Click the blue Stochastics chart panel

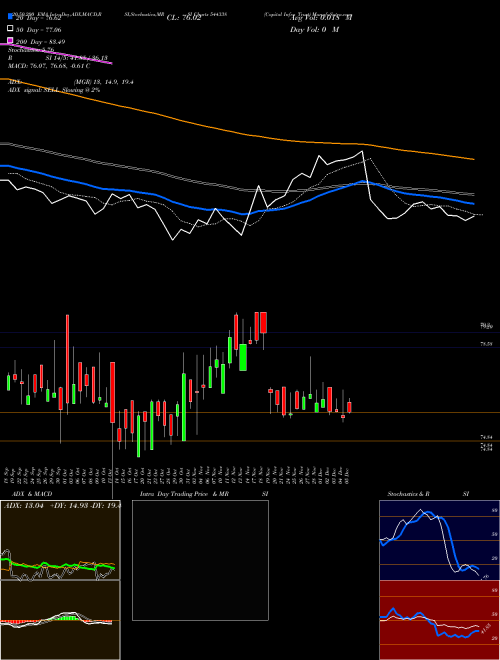click(x=439, y=540)
